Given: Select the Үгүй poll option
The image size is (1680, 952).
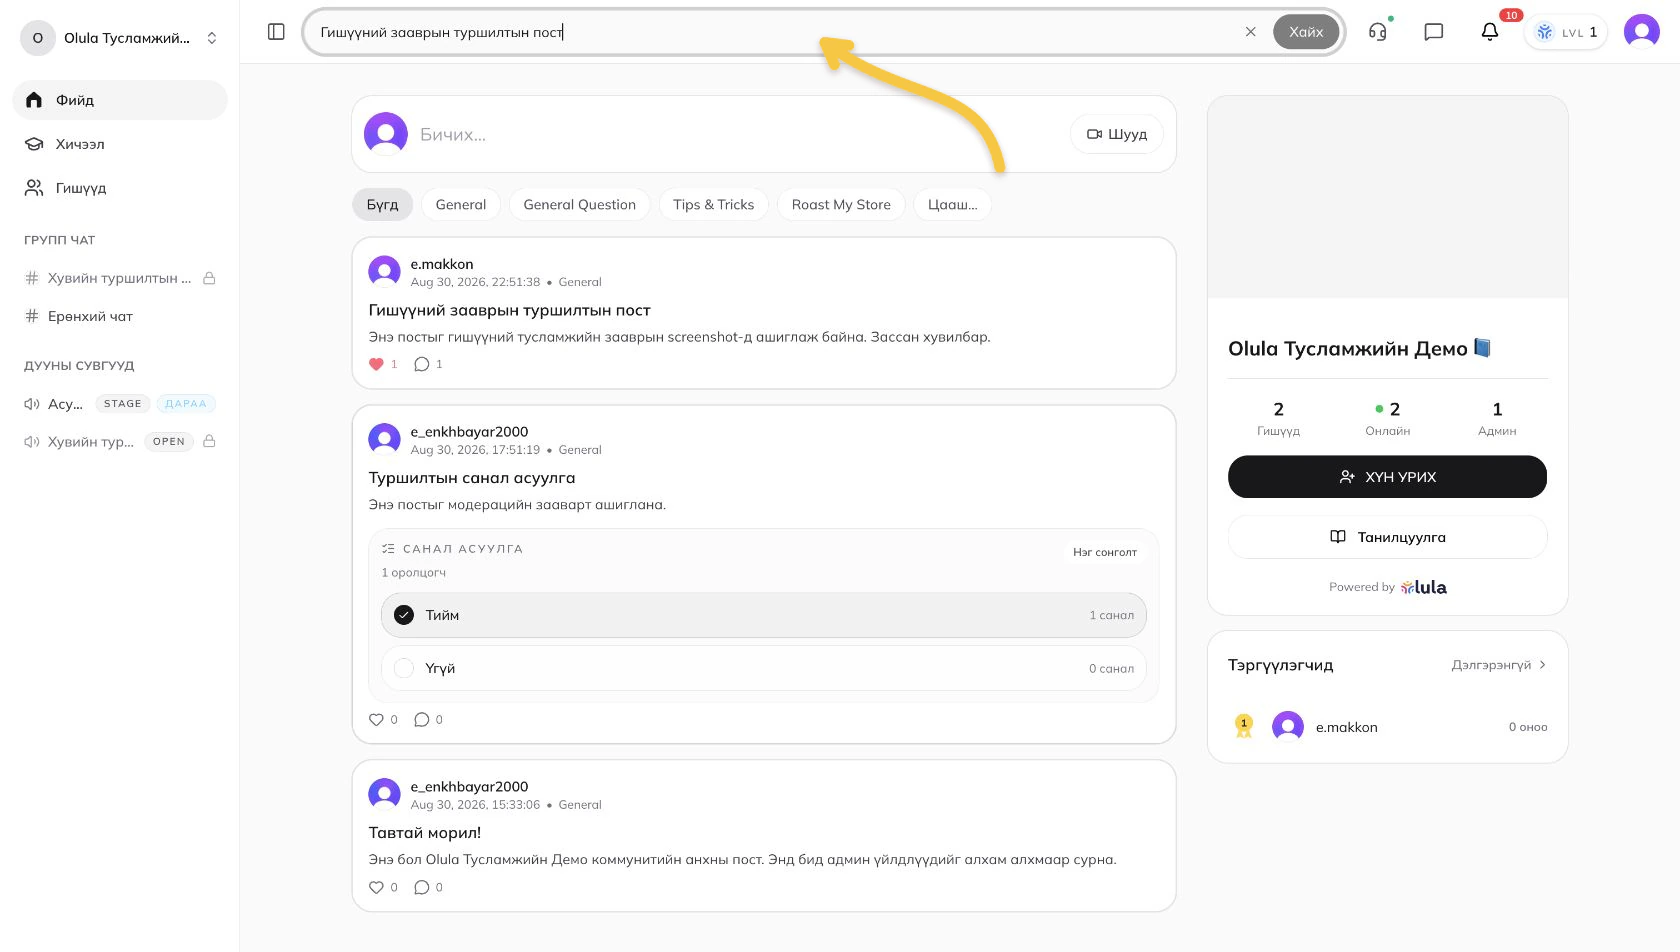Looking at the screenshot, I should pos(764,668).
